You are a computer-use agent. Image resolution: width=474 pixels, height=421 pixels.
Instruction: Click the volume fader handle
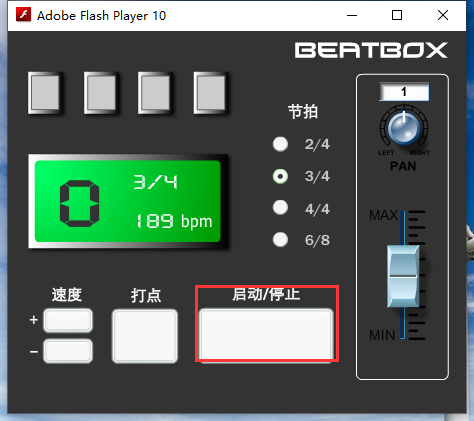403,276
